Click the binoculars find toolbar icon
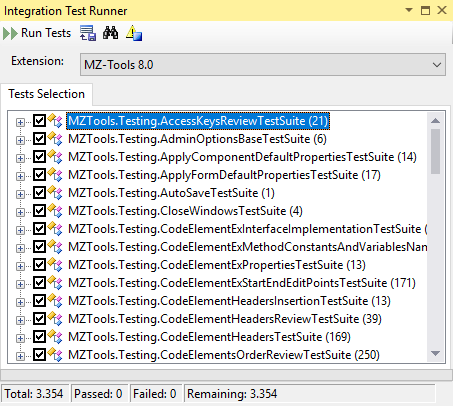 [110, 33]
